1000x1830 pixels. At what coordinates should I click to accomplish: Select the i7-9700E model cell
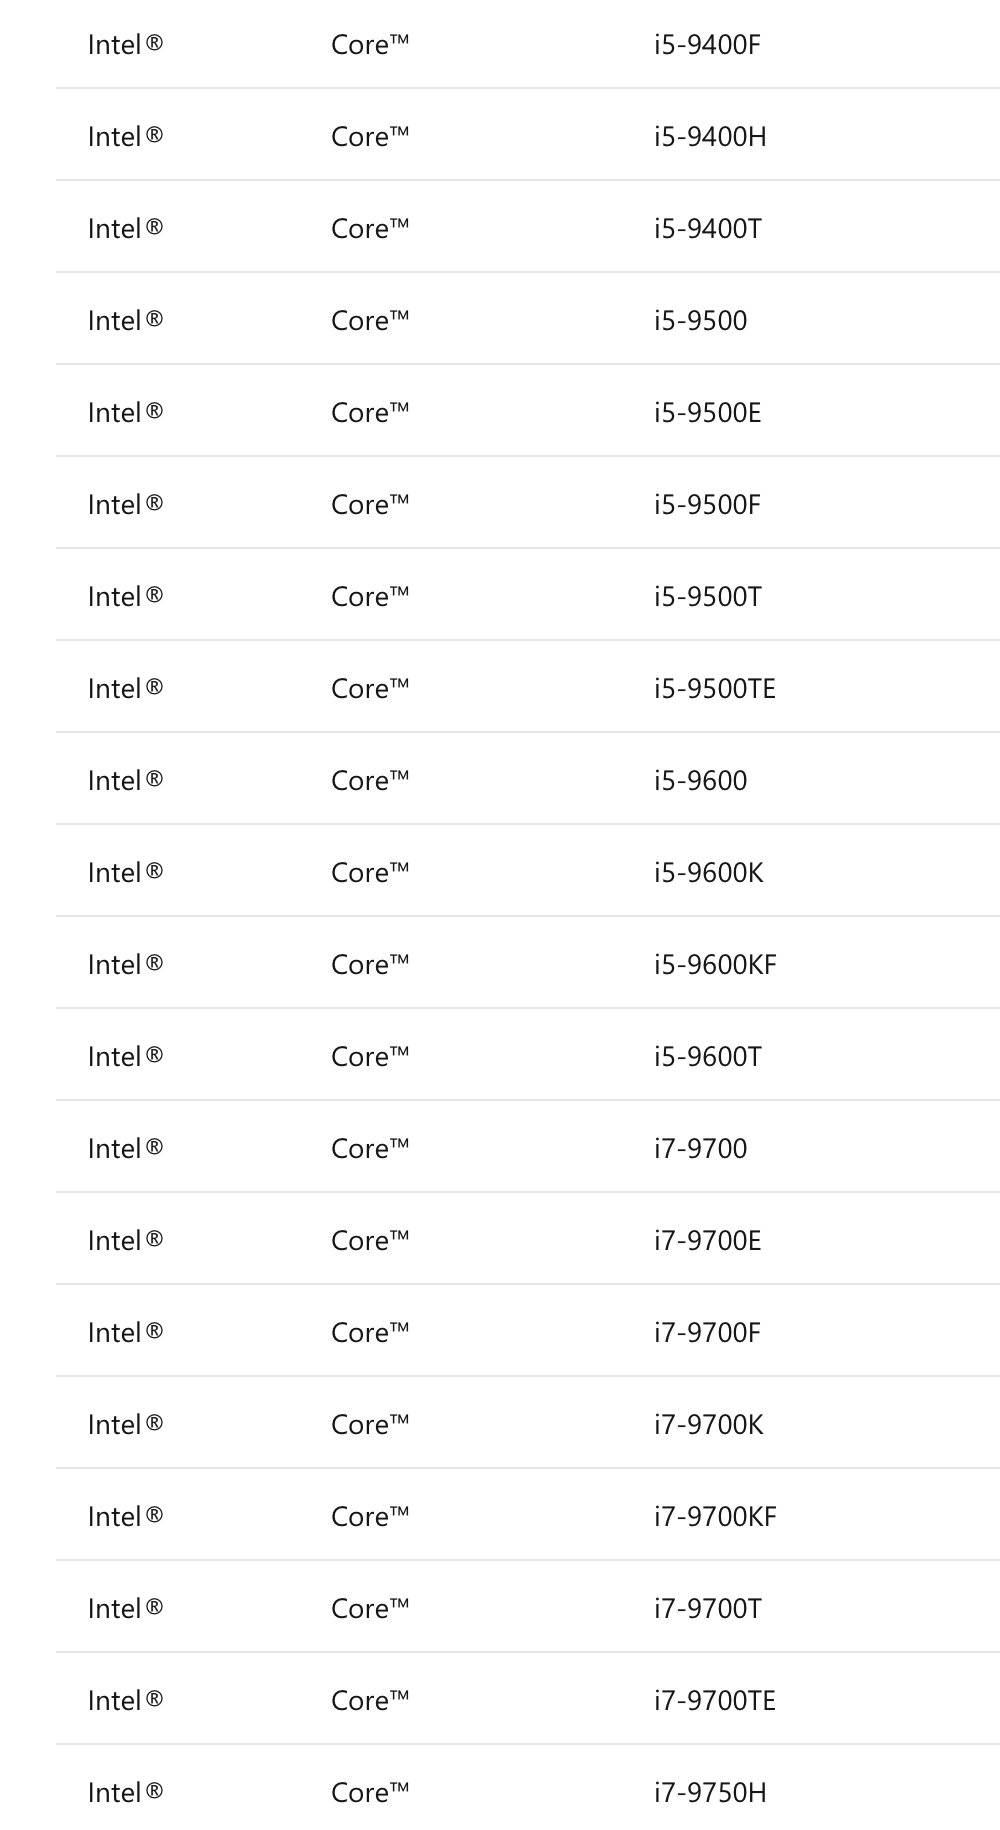[707, 1241]
